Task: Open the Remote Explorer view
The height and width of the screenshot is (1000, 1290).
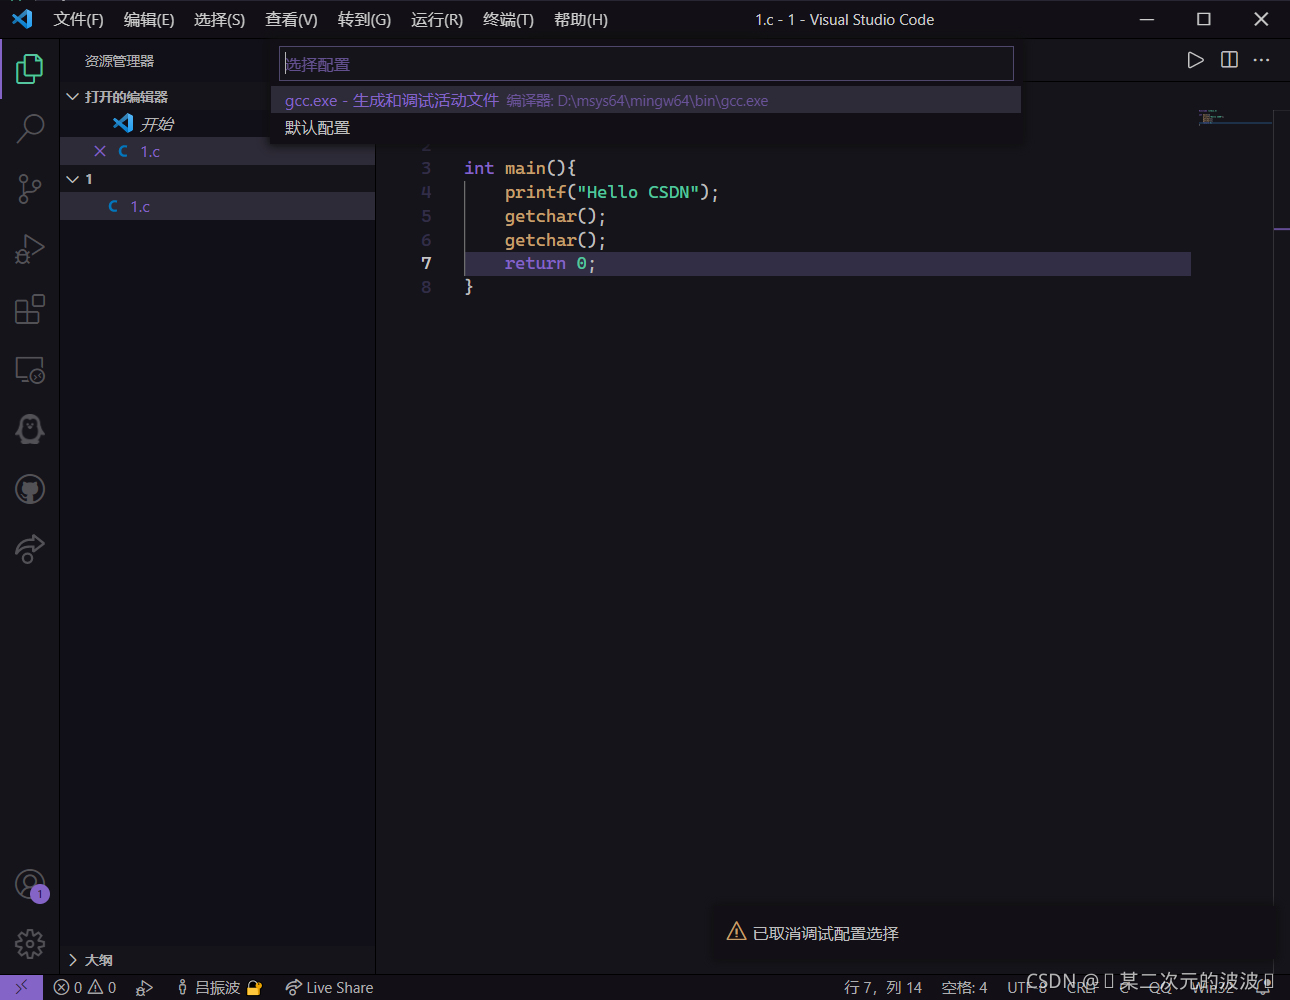Action: click(30, 369)
